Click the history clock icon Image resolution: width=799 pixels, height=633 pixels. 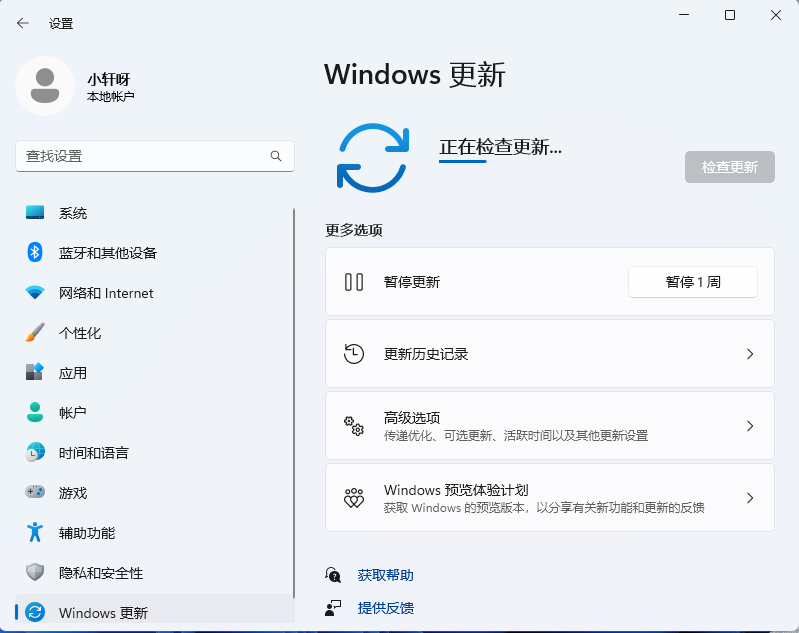[354, 354]
